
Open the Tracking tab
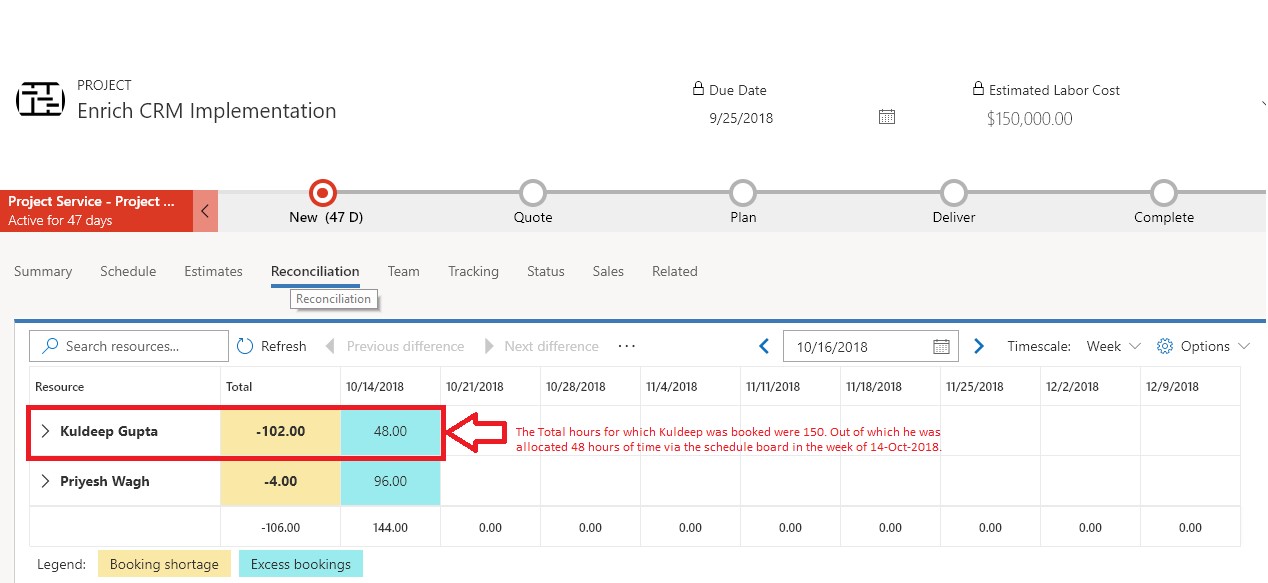pos(473,271)
